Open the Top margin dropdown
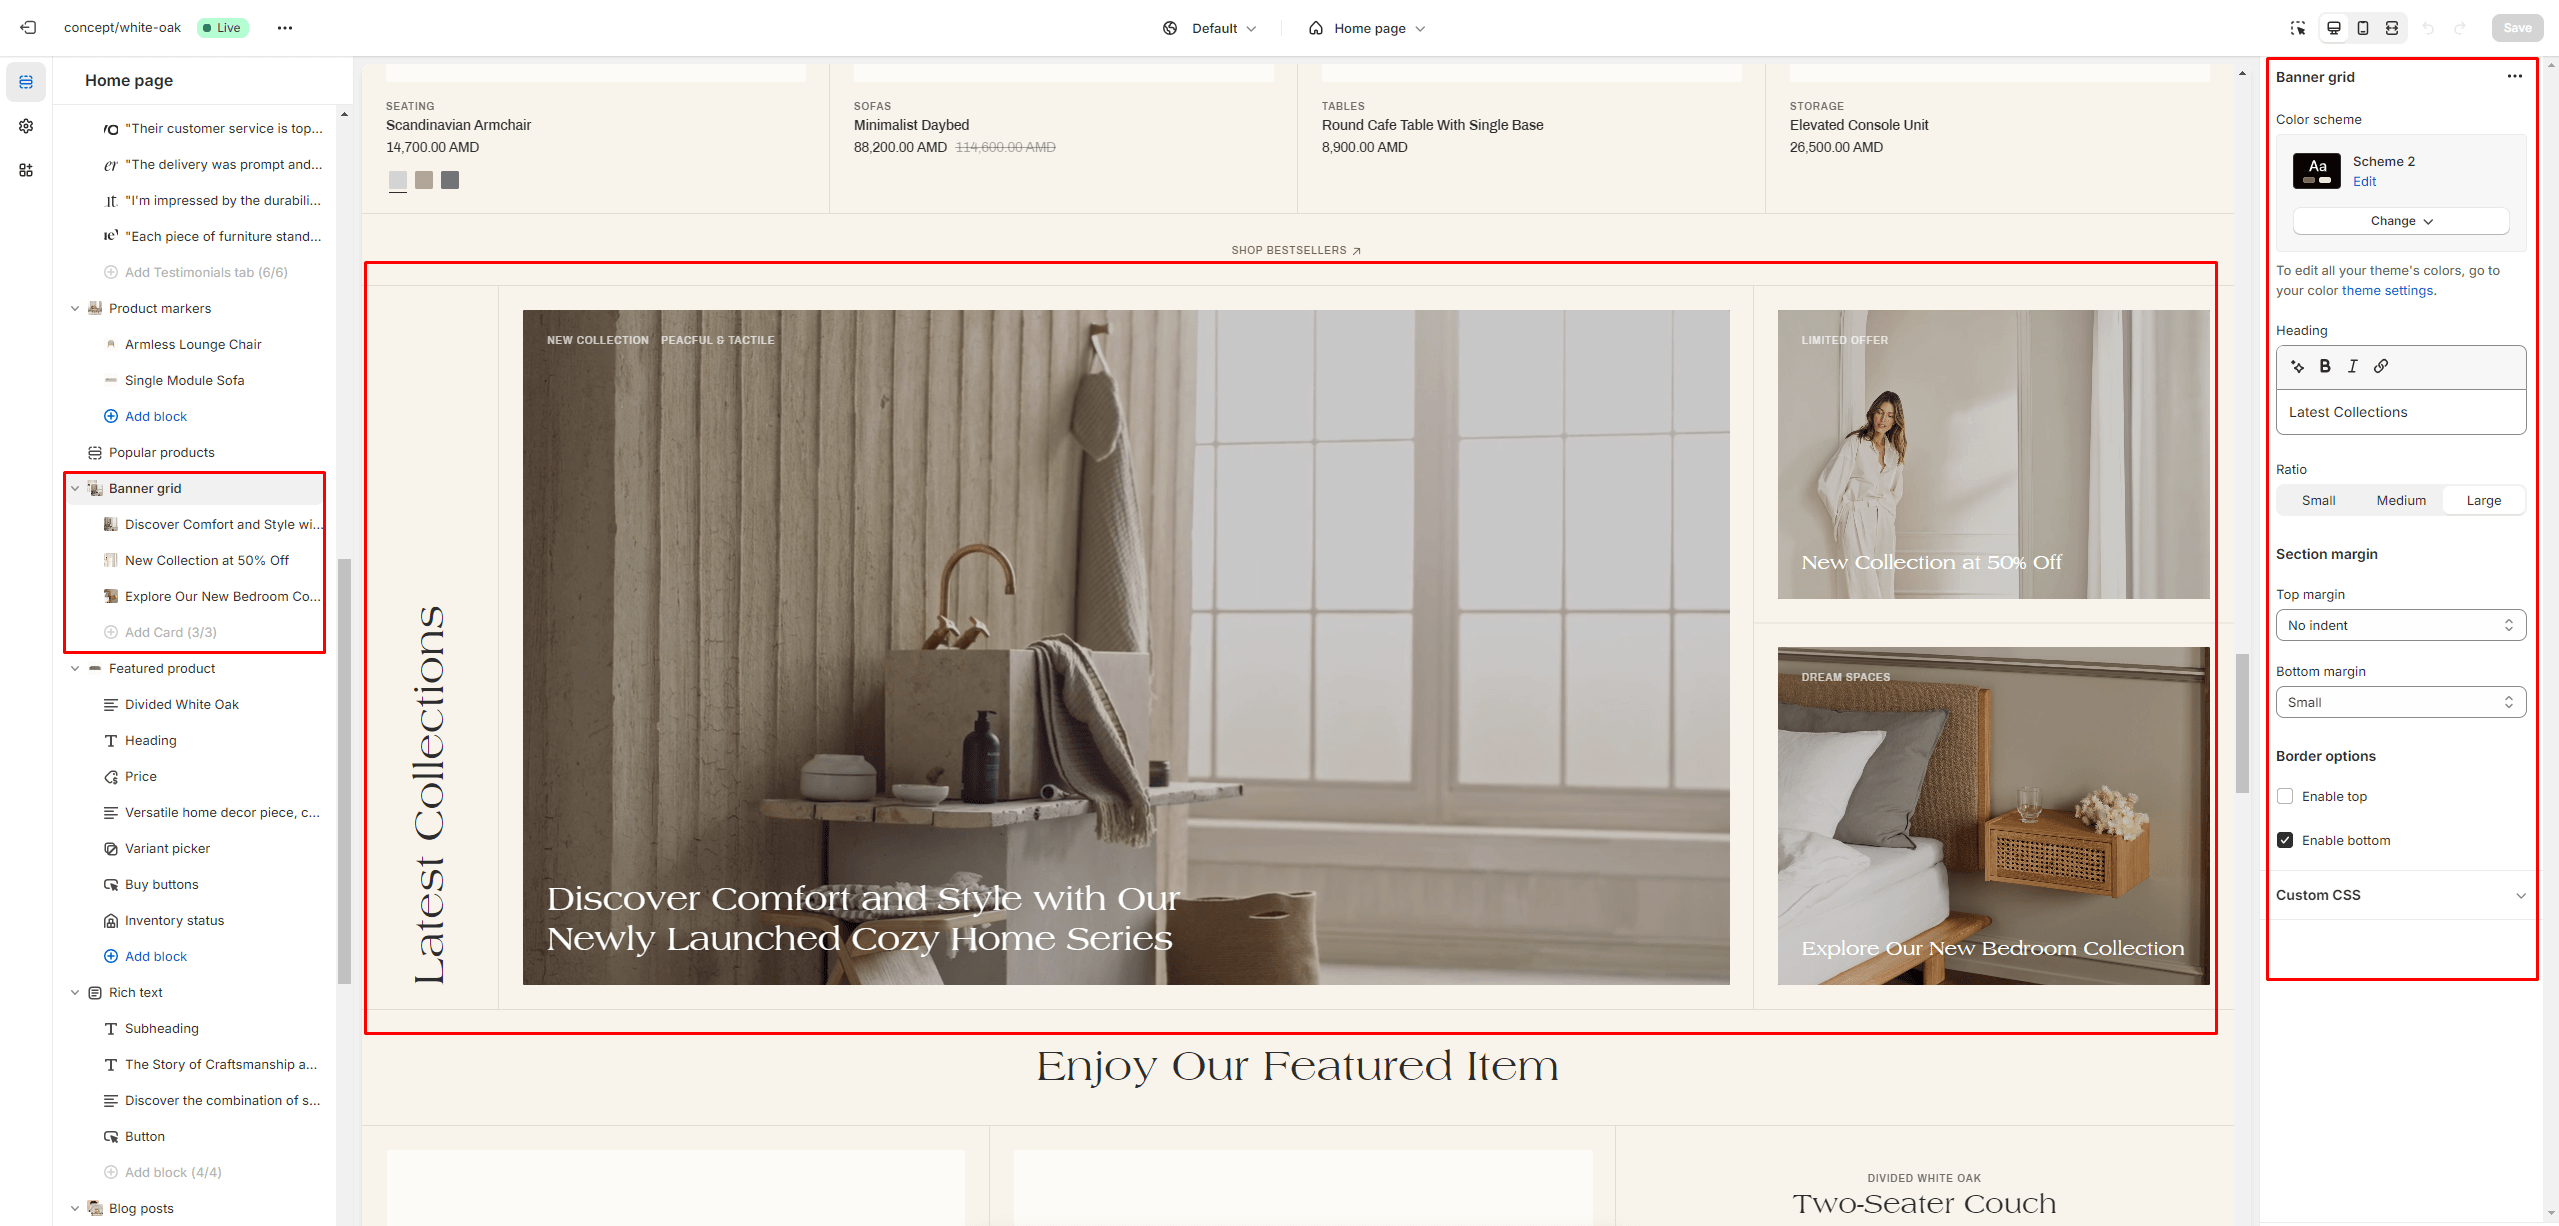 tap(2400, 625)
